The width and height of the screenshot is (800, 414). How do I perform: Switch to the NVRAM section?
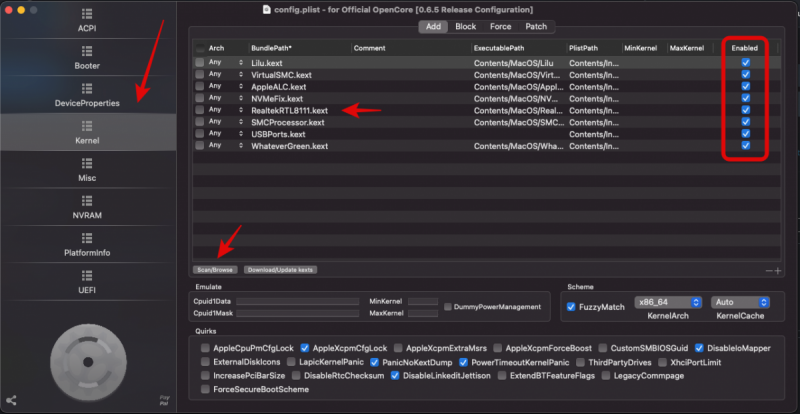point(88,207)
